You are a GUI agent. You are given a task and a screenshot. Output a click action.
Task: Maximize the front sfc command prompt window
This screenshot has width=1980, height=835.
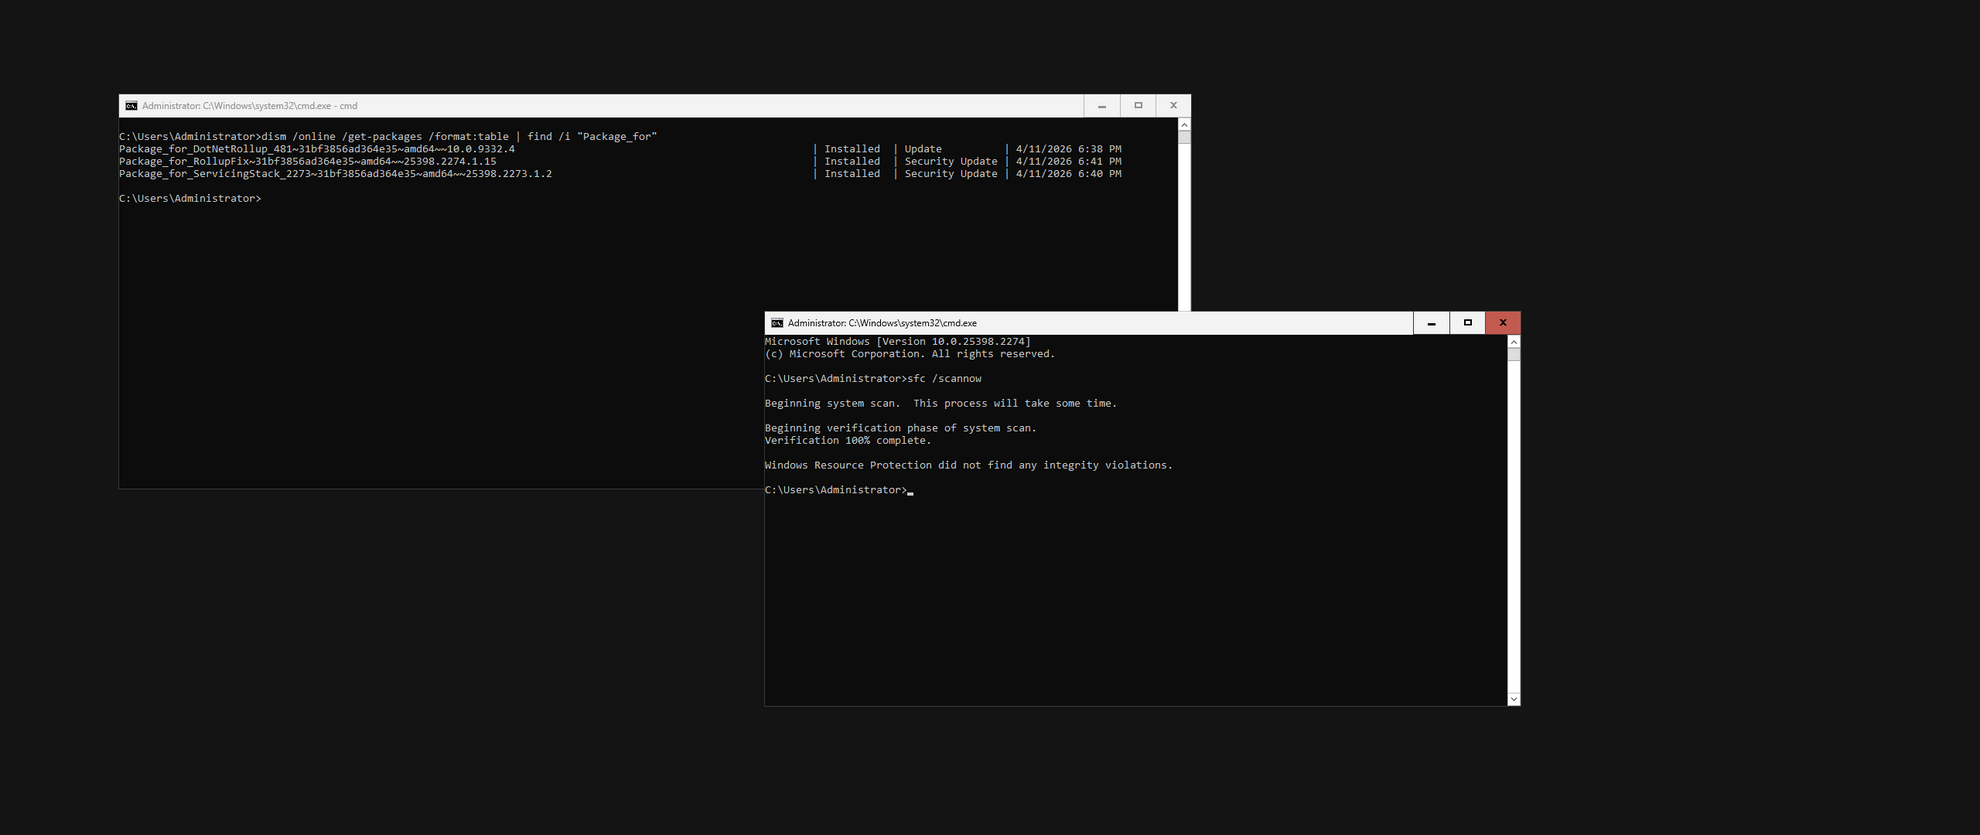pos(1467,323)
